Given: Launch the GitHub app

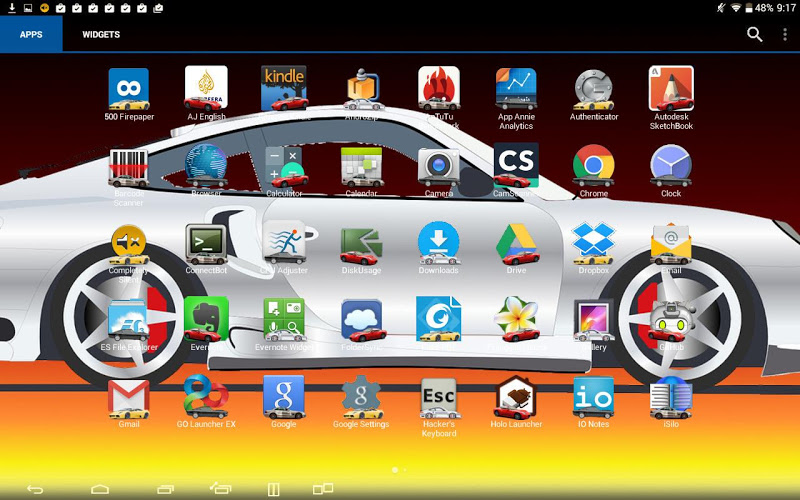Looking at the screenshot, I should tap(671, 320).
